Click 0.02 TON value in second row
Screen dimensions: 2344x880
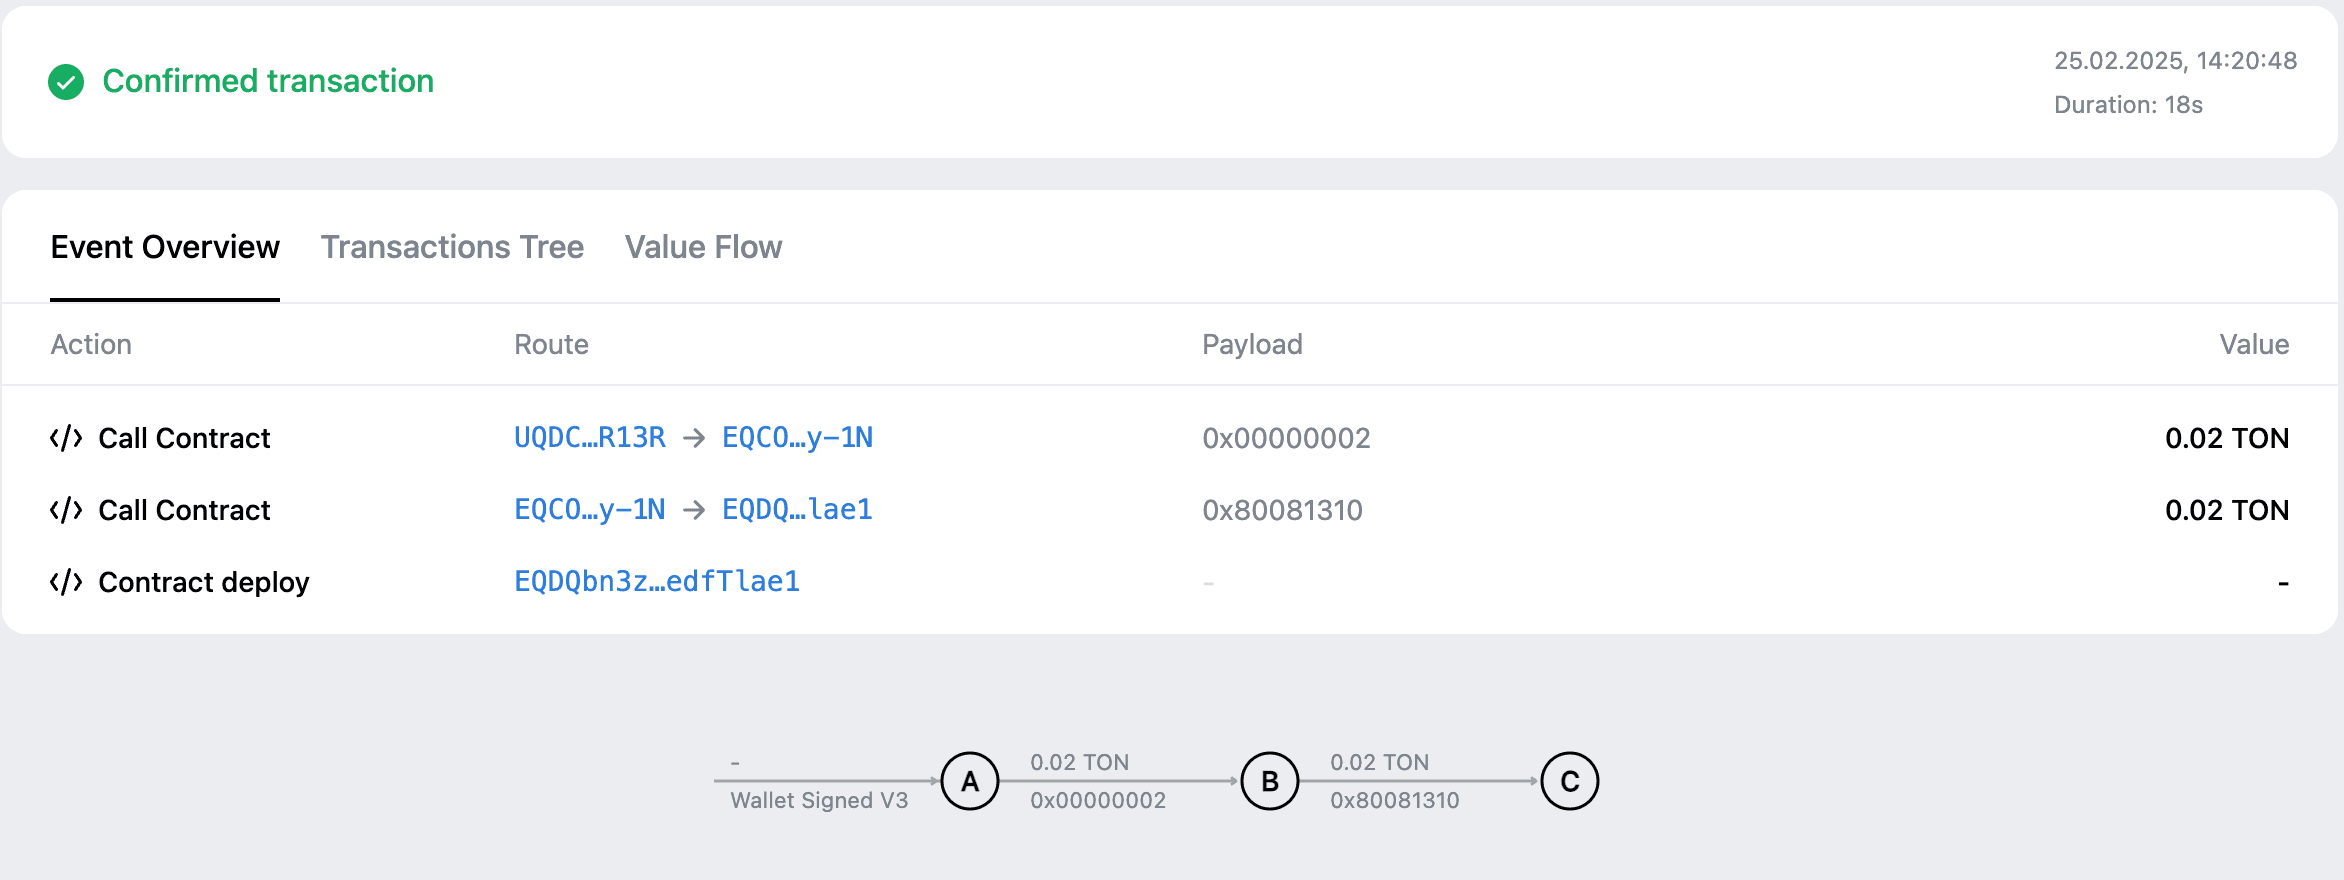click(2227, 510)
